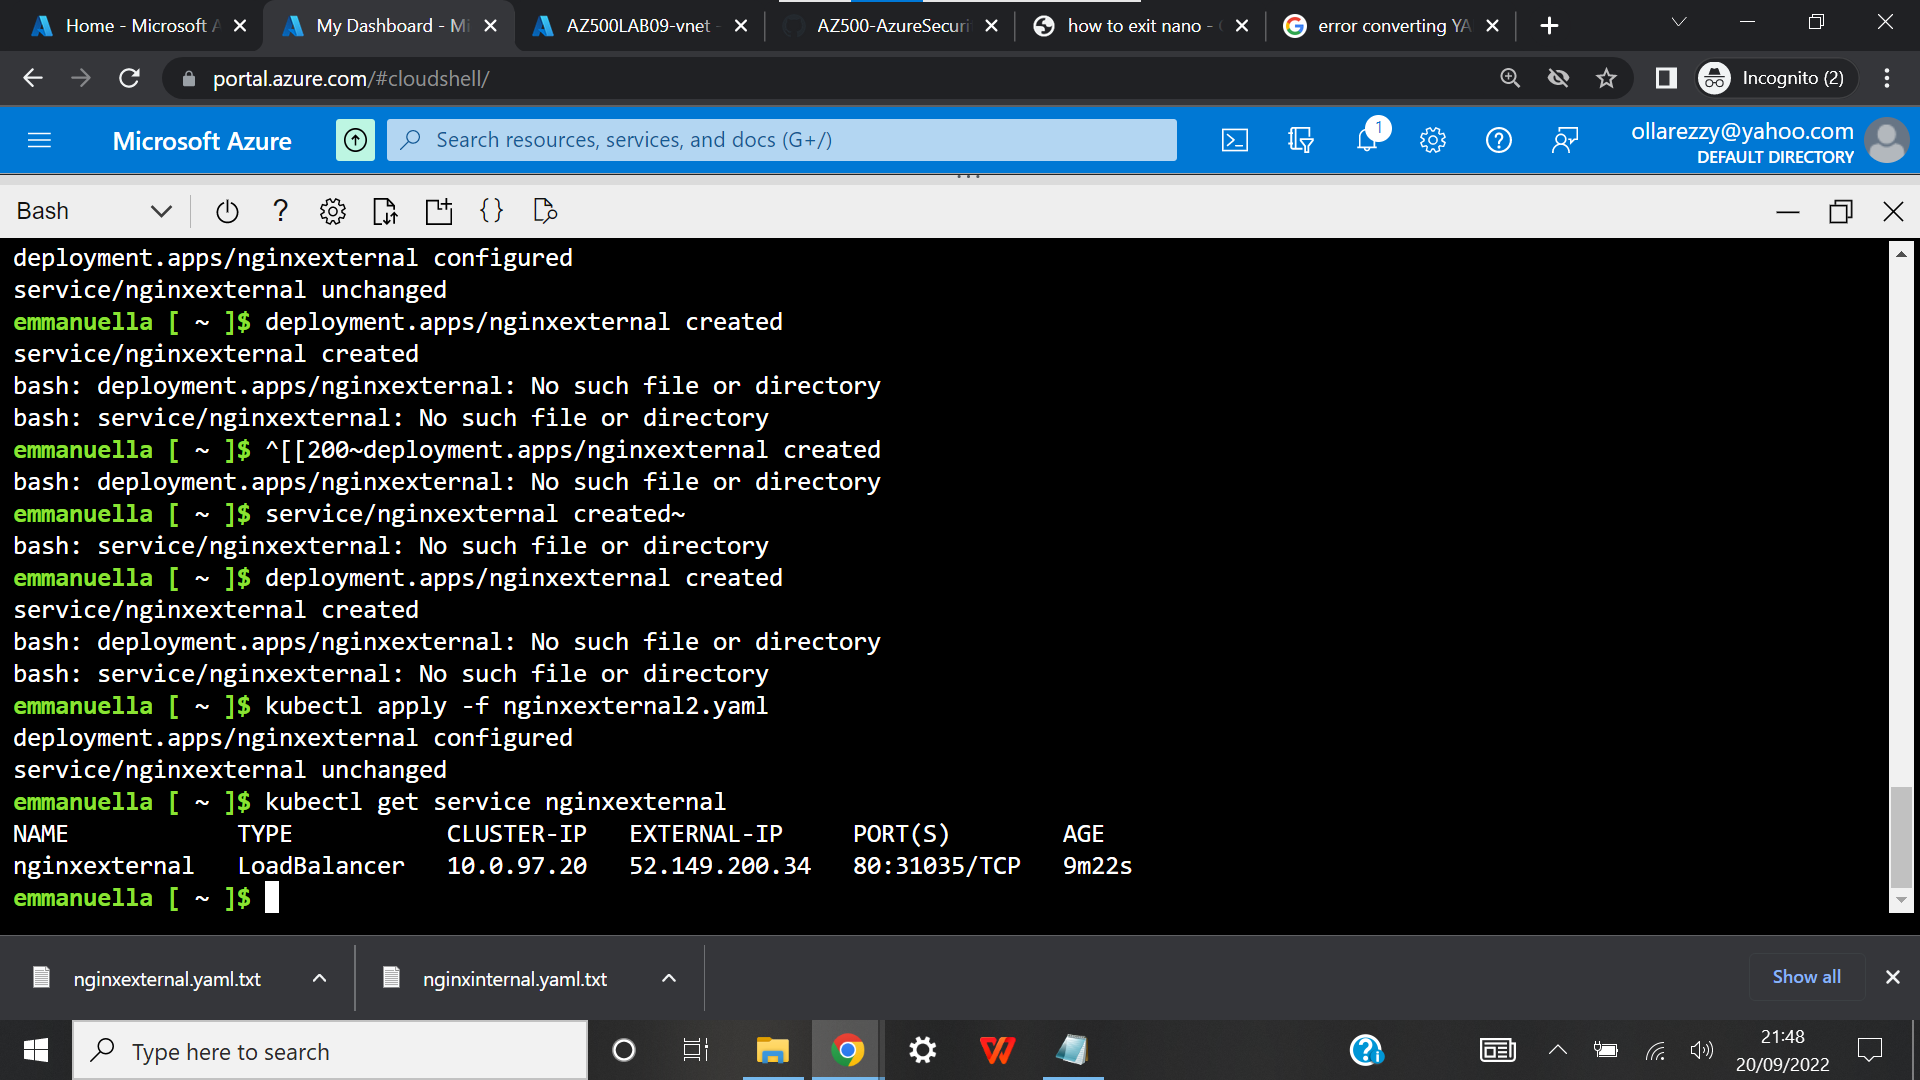1920x1080 pixels.
Task: Toggle Incognito profile menu in Chrome
Action: 1773,78
